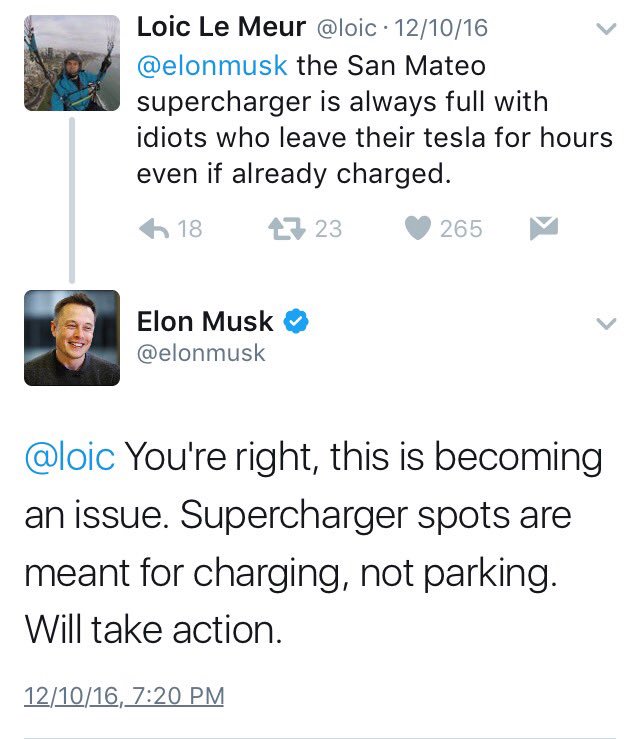This screenshot has height=739, width=640.
Task: Open the @loic mention in Elon's reply
Action: click(70, 456)
